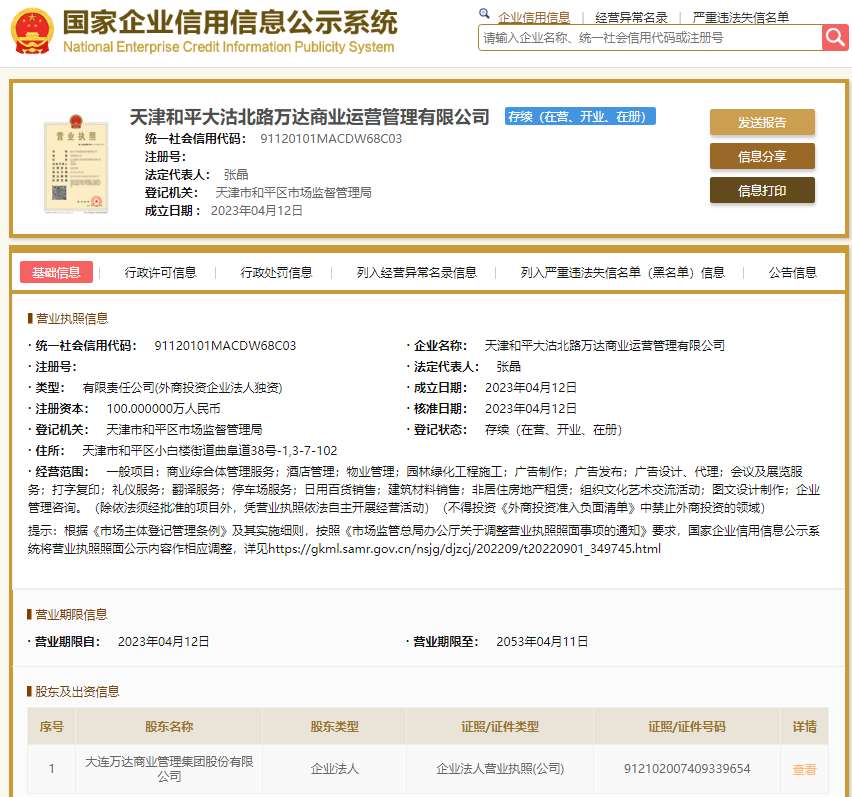
Task: Open the business license thumbnail image
Action: [x=76, y=164]
